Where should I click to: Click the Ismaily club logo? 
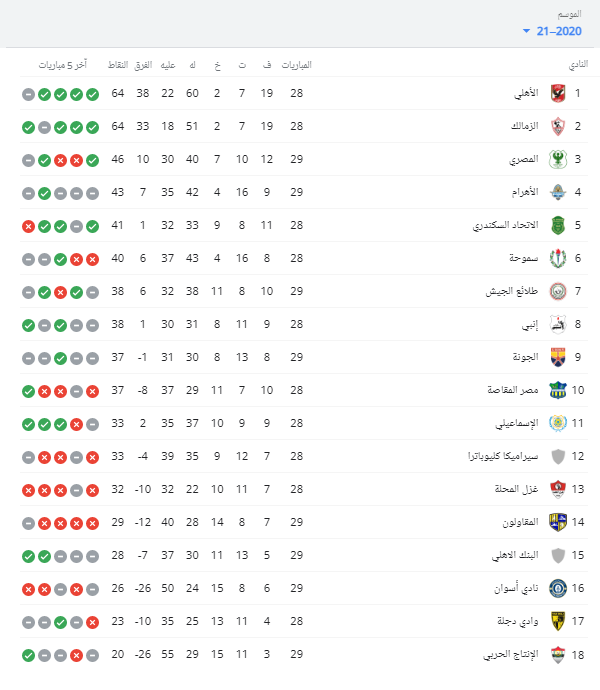point(557,423)
